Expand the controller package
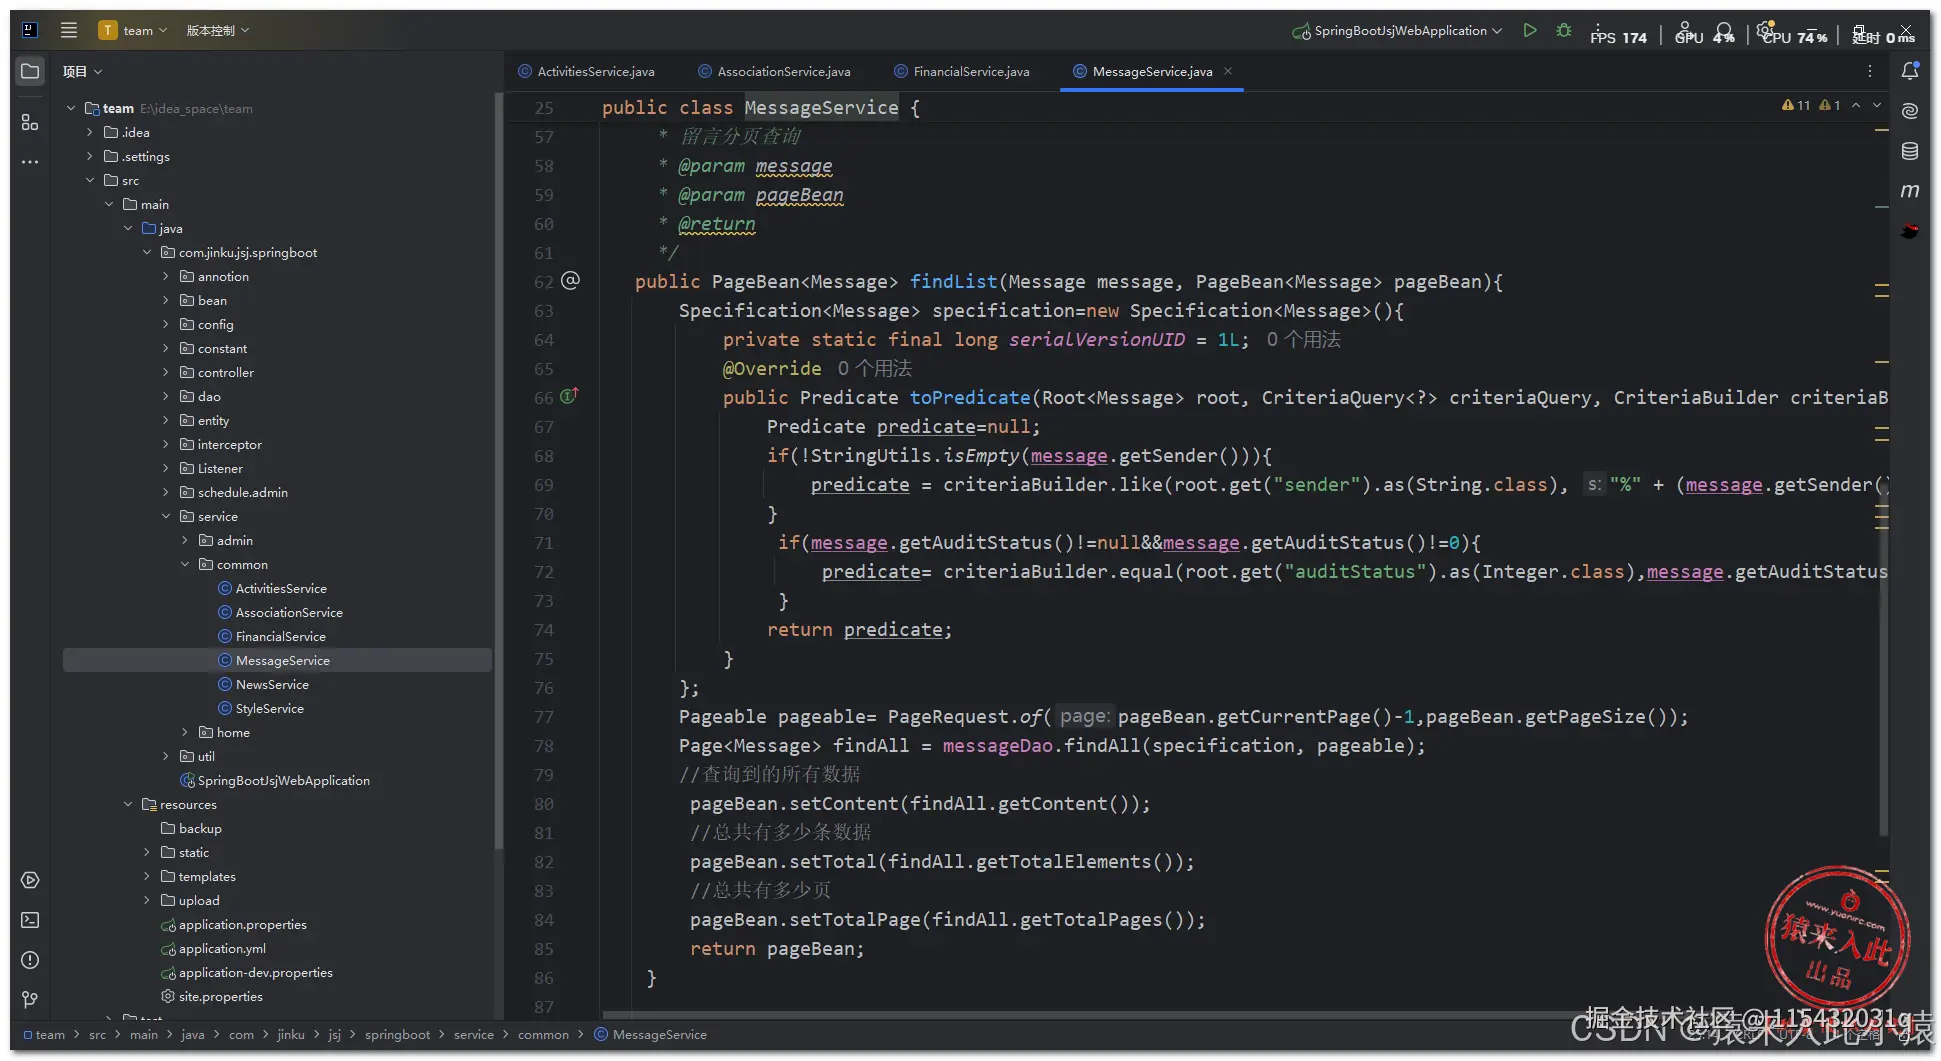1941x1061 pixels. coord(166,372)
